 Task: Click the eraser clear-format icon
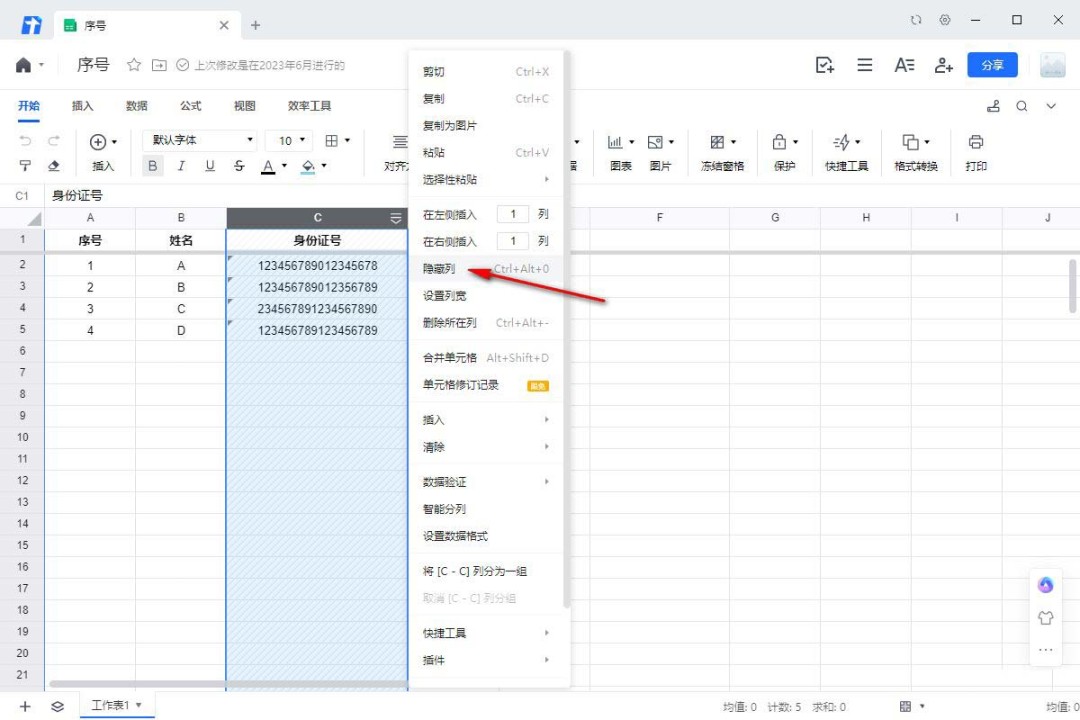(x=54, y=166)
